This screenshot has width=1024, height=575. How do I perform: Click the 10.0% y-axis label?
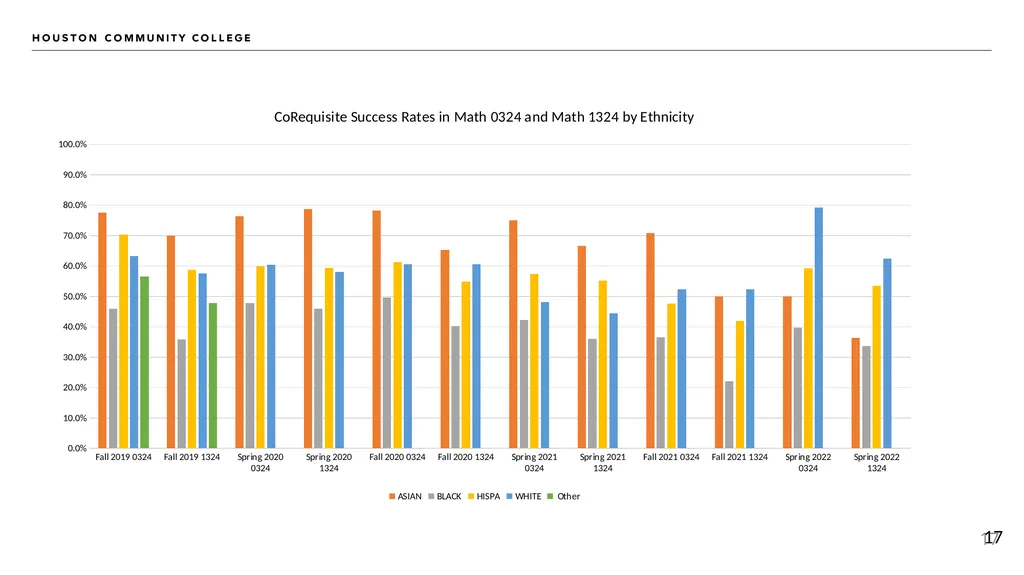point(75,418)
